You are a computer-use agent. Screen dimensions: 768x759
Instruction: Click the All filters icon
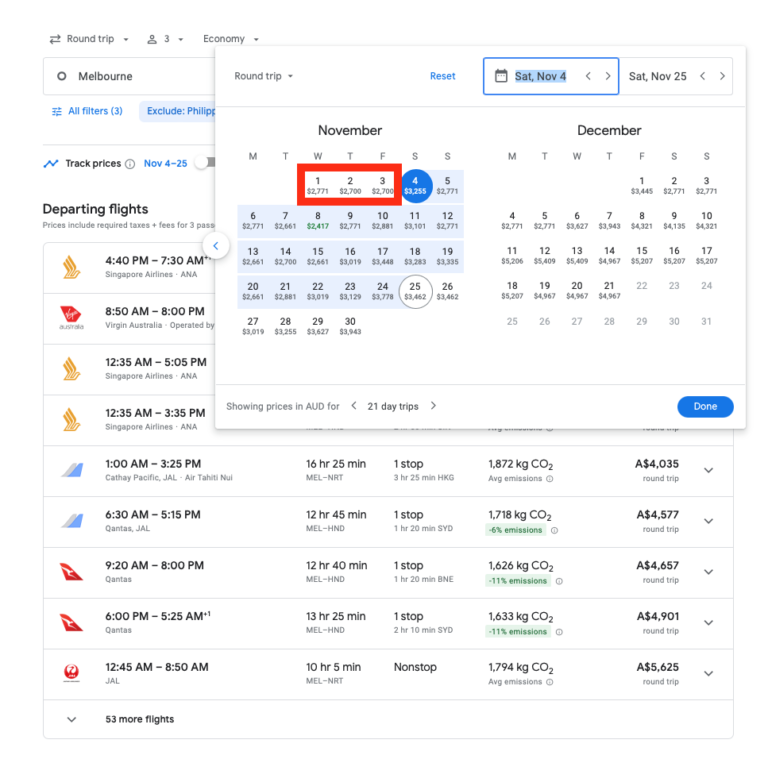coord(57,111)
